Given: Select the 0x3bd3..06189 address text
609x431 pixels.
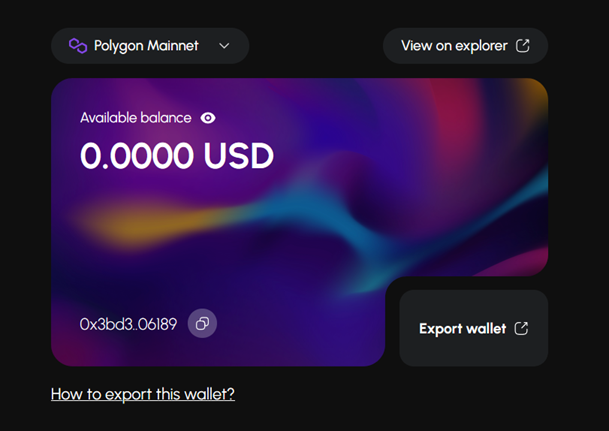Looking at the screenshot, I should 128,324.
